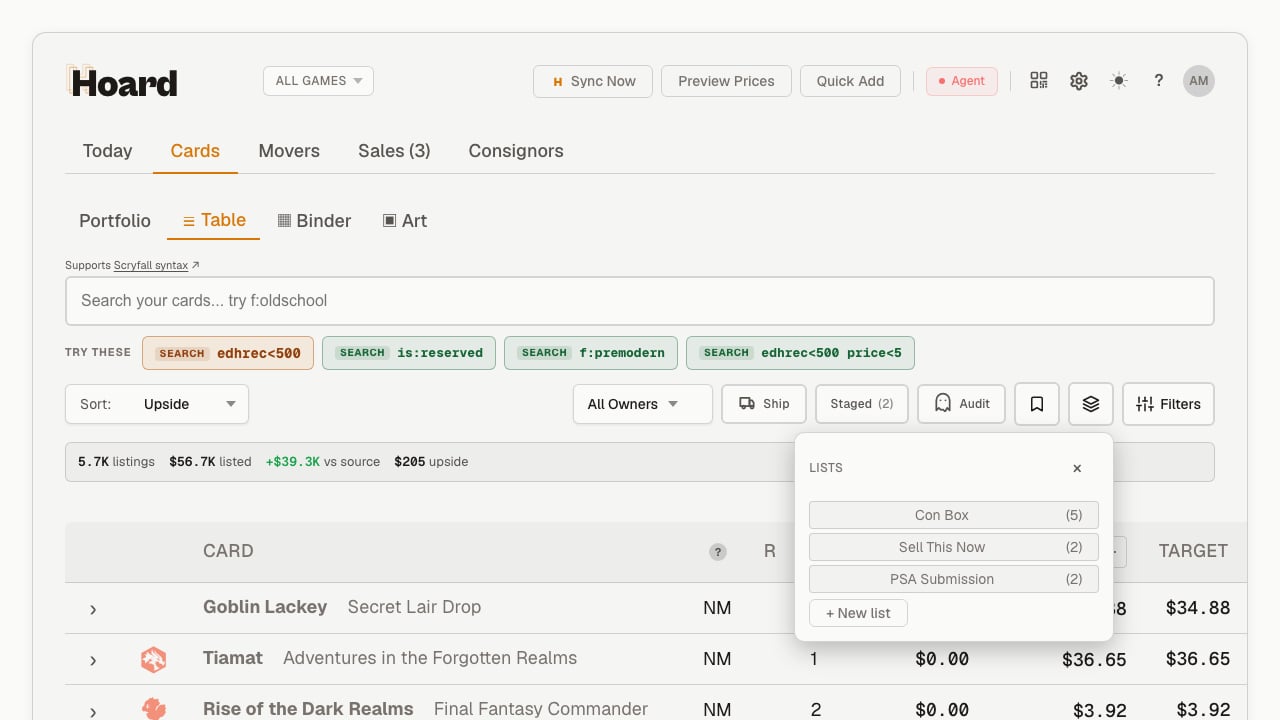This screenshot has width=1280, height=720.
Task: Open the Consignors tab
Action: click(x=516, y=151)
